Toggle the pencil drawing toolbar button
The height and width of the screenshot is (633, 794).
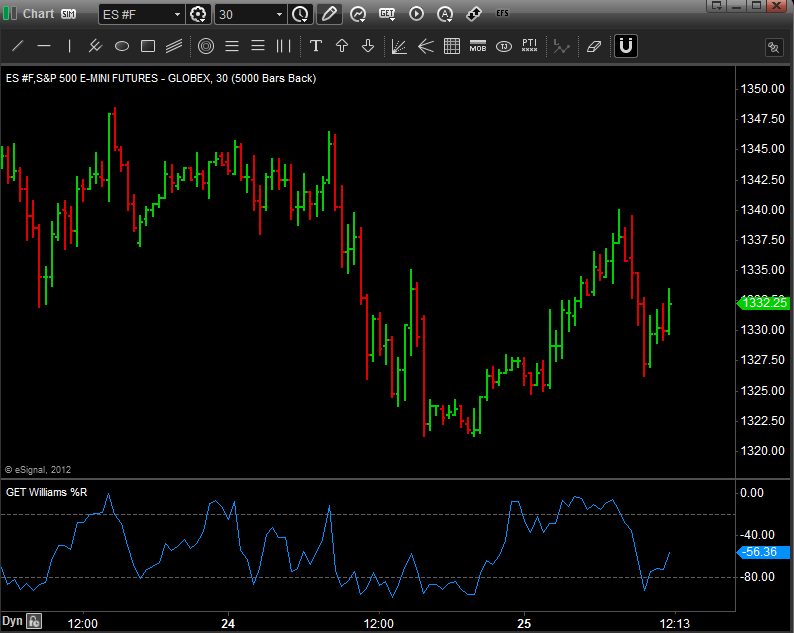coord(329,14)
